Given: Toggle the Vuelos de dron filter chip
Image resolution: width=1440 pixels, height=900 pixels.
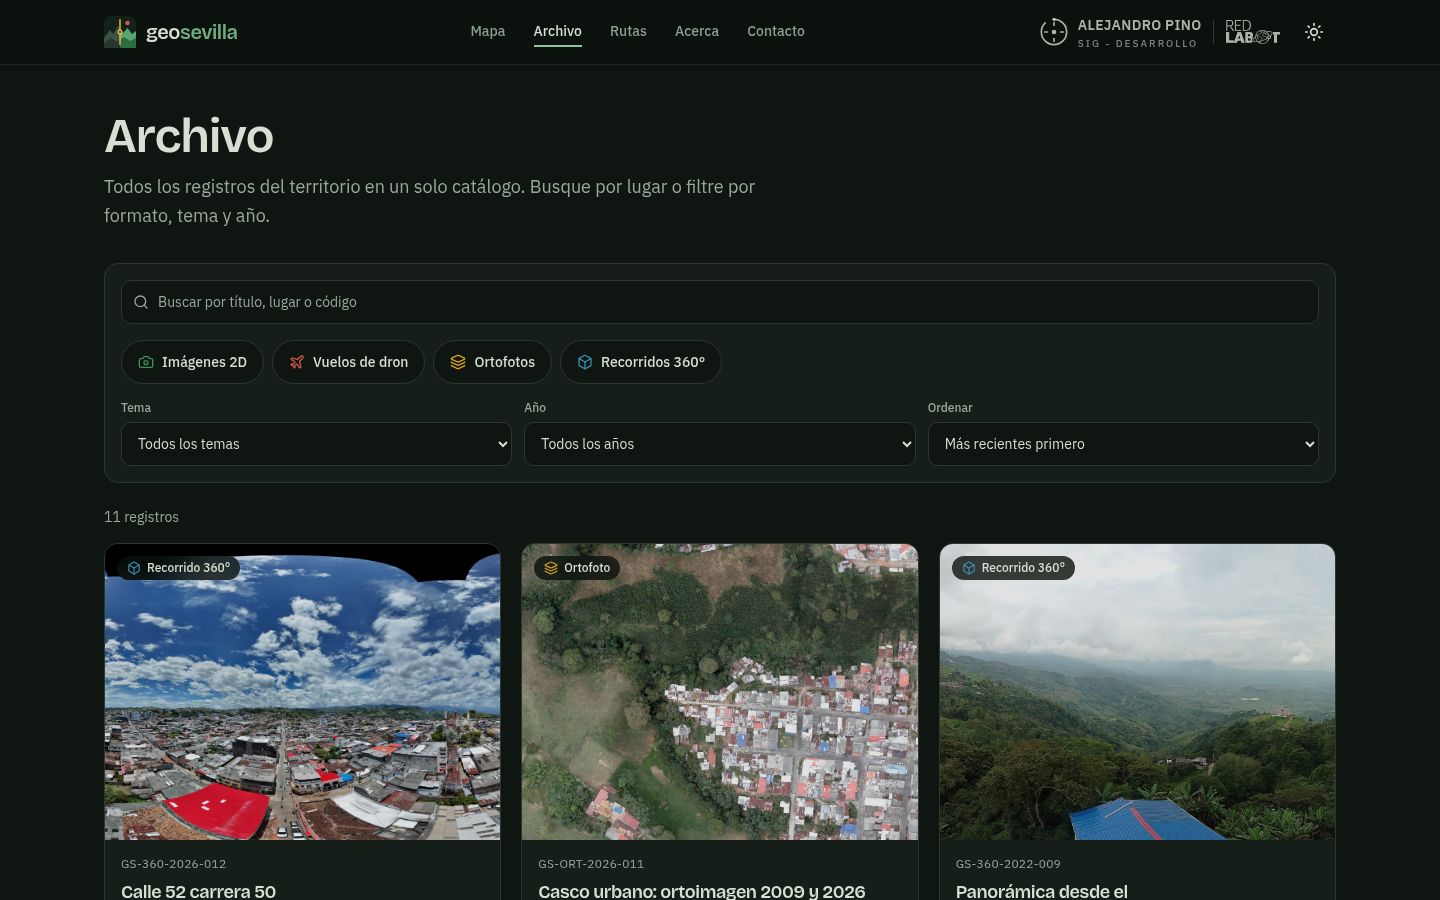Looking at the screenshot, I should [x=348, y=362].
